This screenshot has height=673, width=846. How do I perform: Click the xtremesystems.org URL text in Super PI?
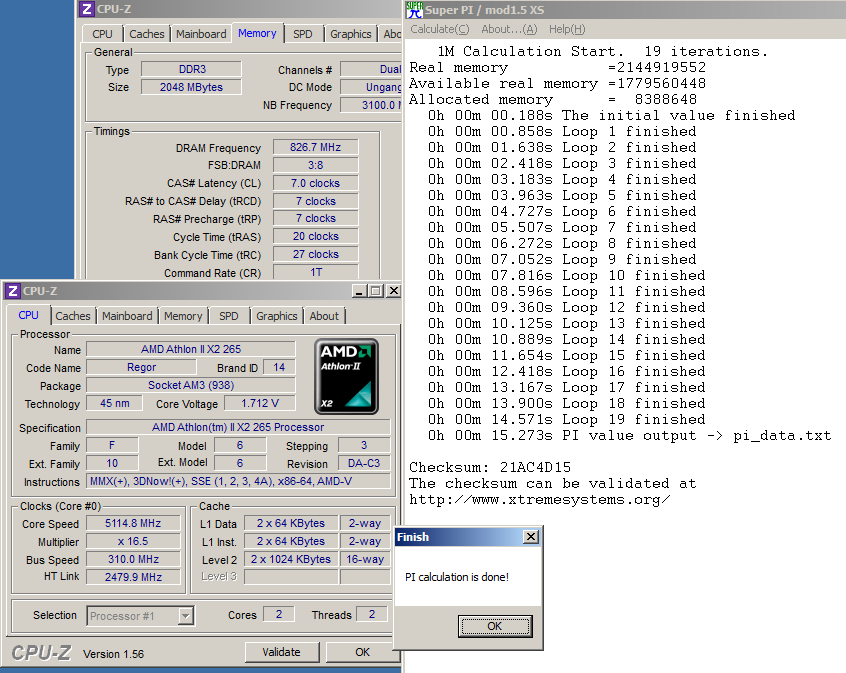(540, 500)
